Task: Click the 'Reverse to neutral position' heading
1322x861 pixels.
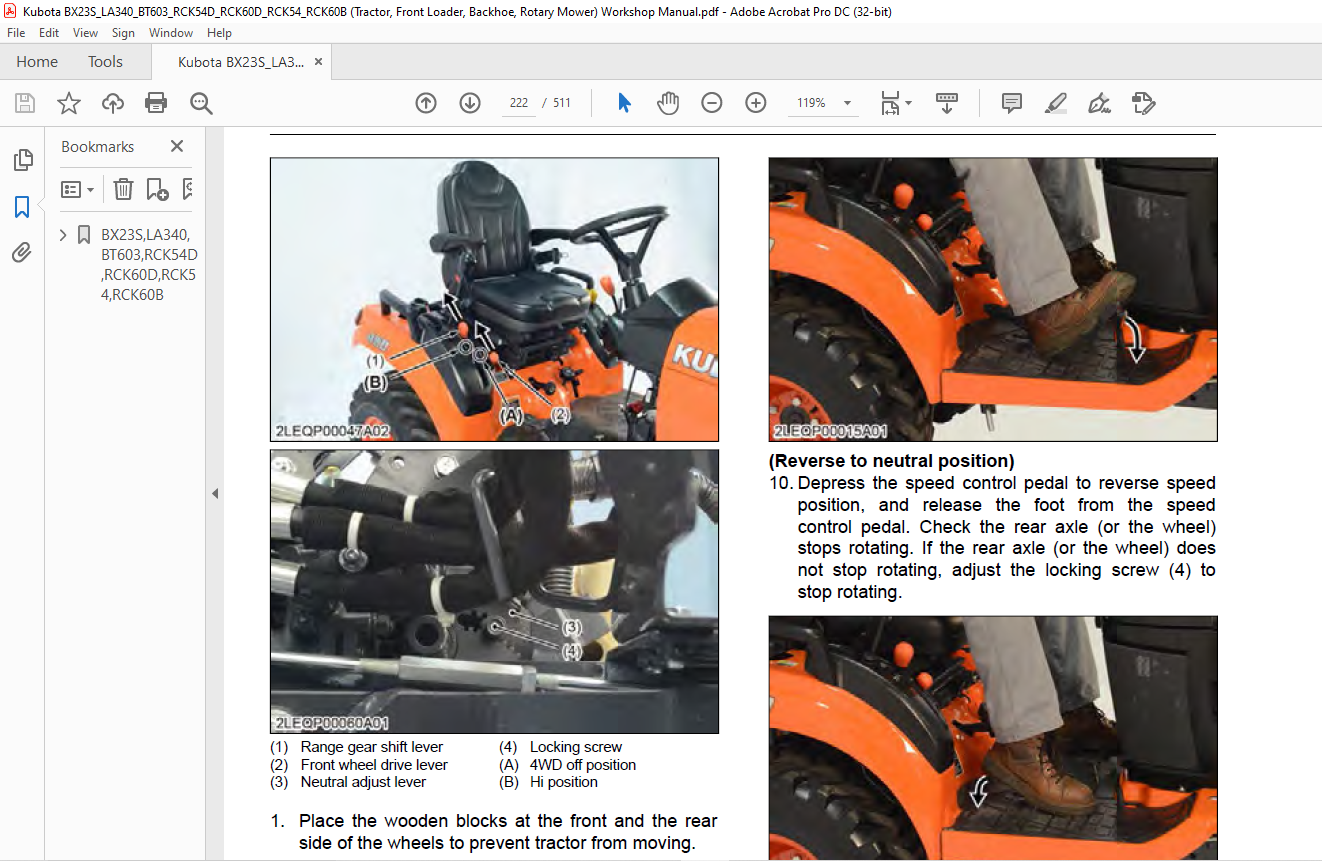Action: pyautogui.click(x=891, y=461)
